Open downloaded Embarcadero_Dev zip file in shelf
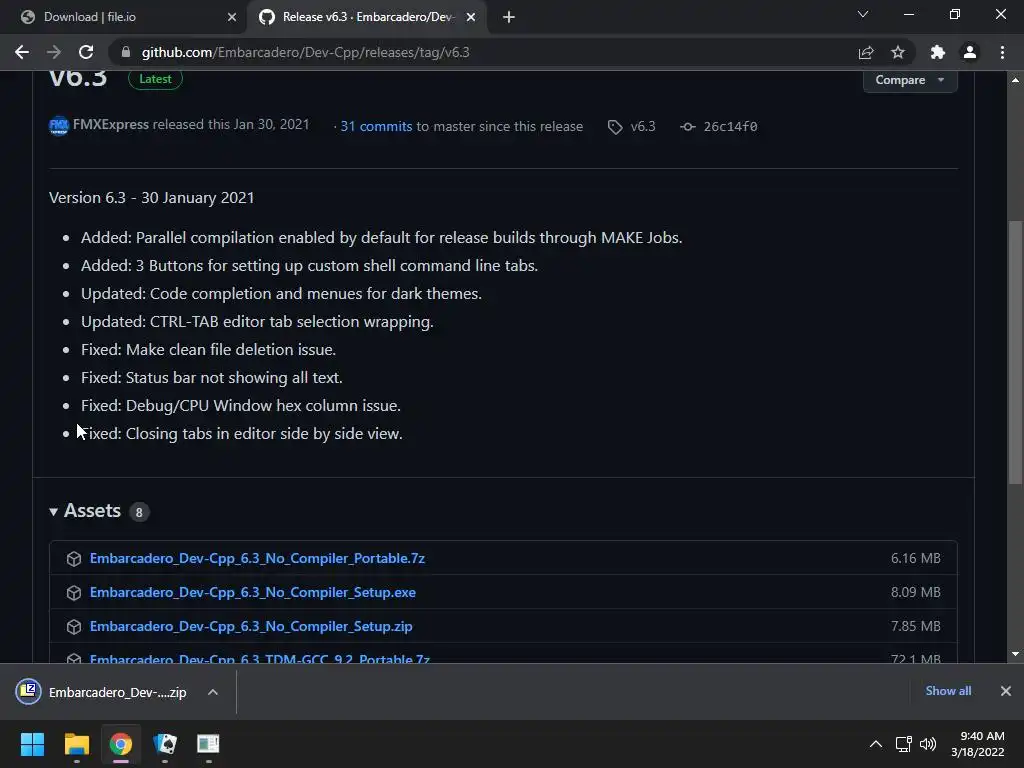Image resolution: width=1024 pixels, height=768 pixels. pos(106,692)
